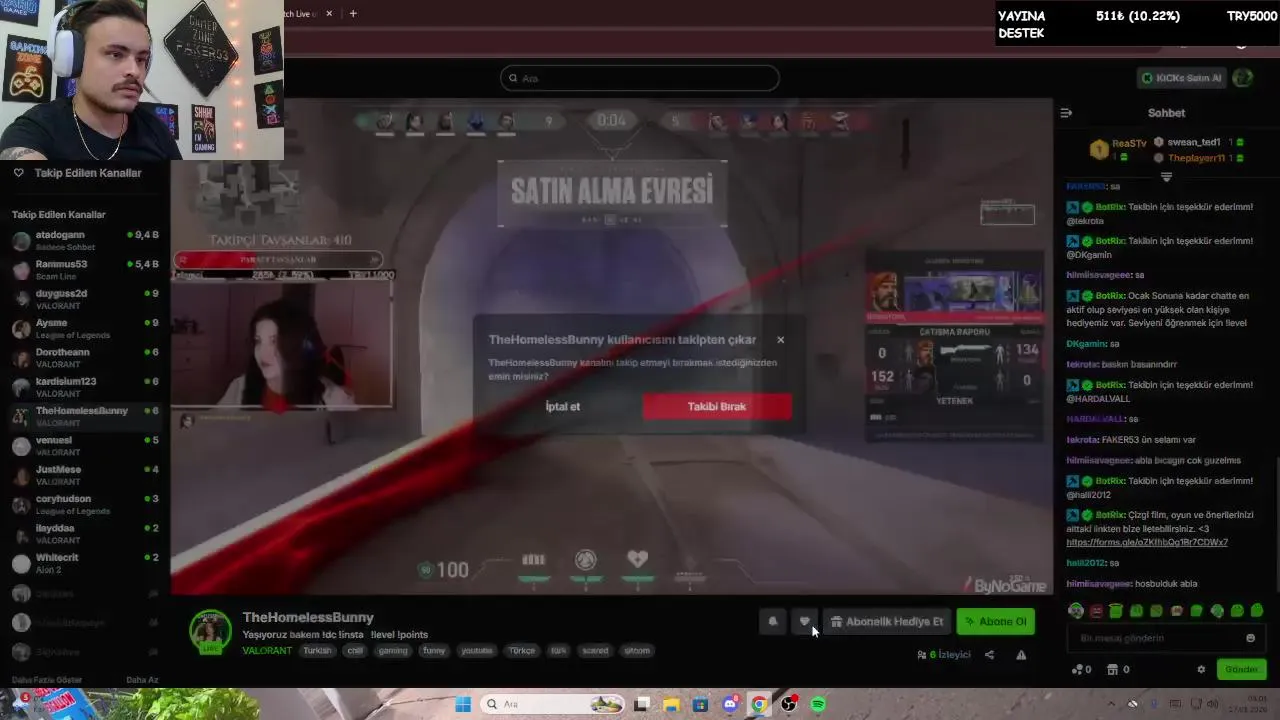Open Whitecrit channel in sidebar
Viewport: 1280px width, 720px height.
[x=85, y=562]
